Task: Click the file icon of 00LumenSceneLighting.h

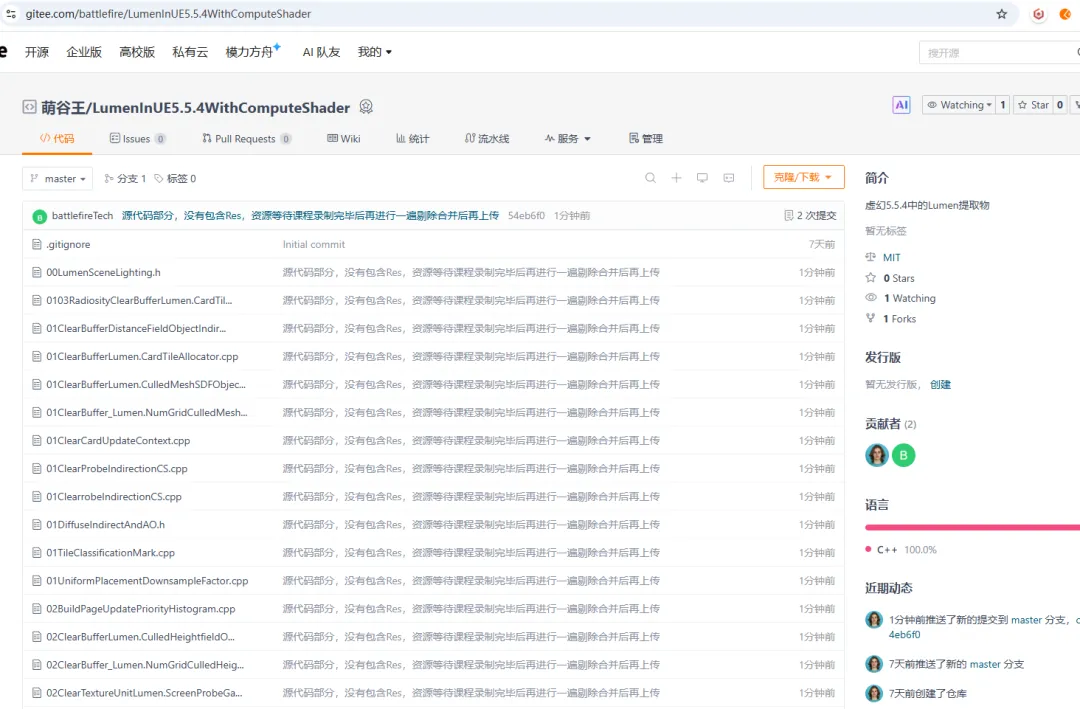Action: tap(37, 272)
